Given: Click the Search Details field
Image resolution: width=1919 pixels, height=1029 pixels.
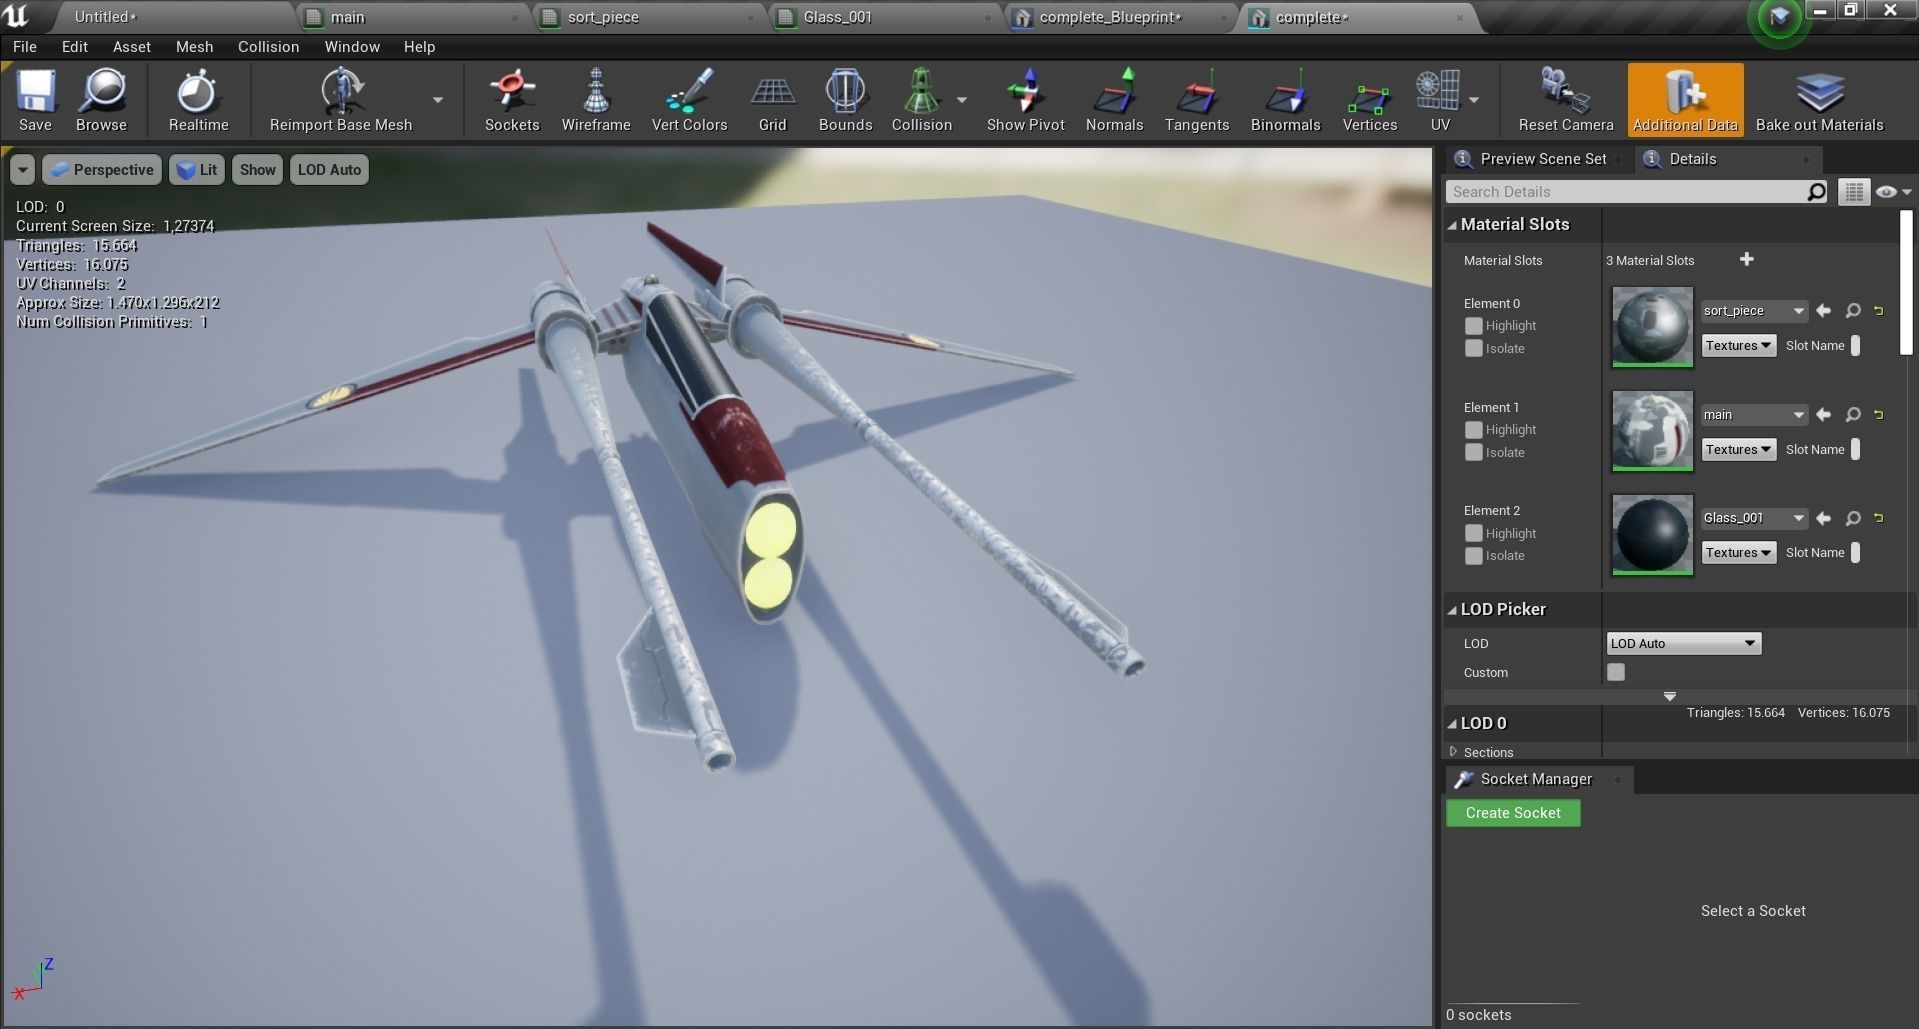Looking at the screenshot, I should [x=1636, y=192].
